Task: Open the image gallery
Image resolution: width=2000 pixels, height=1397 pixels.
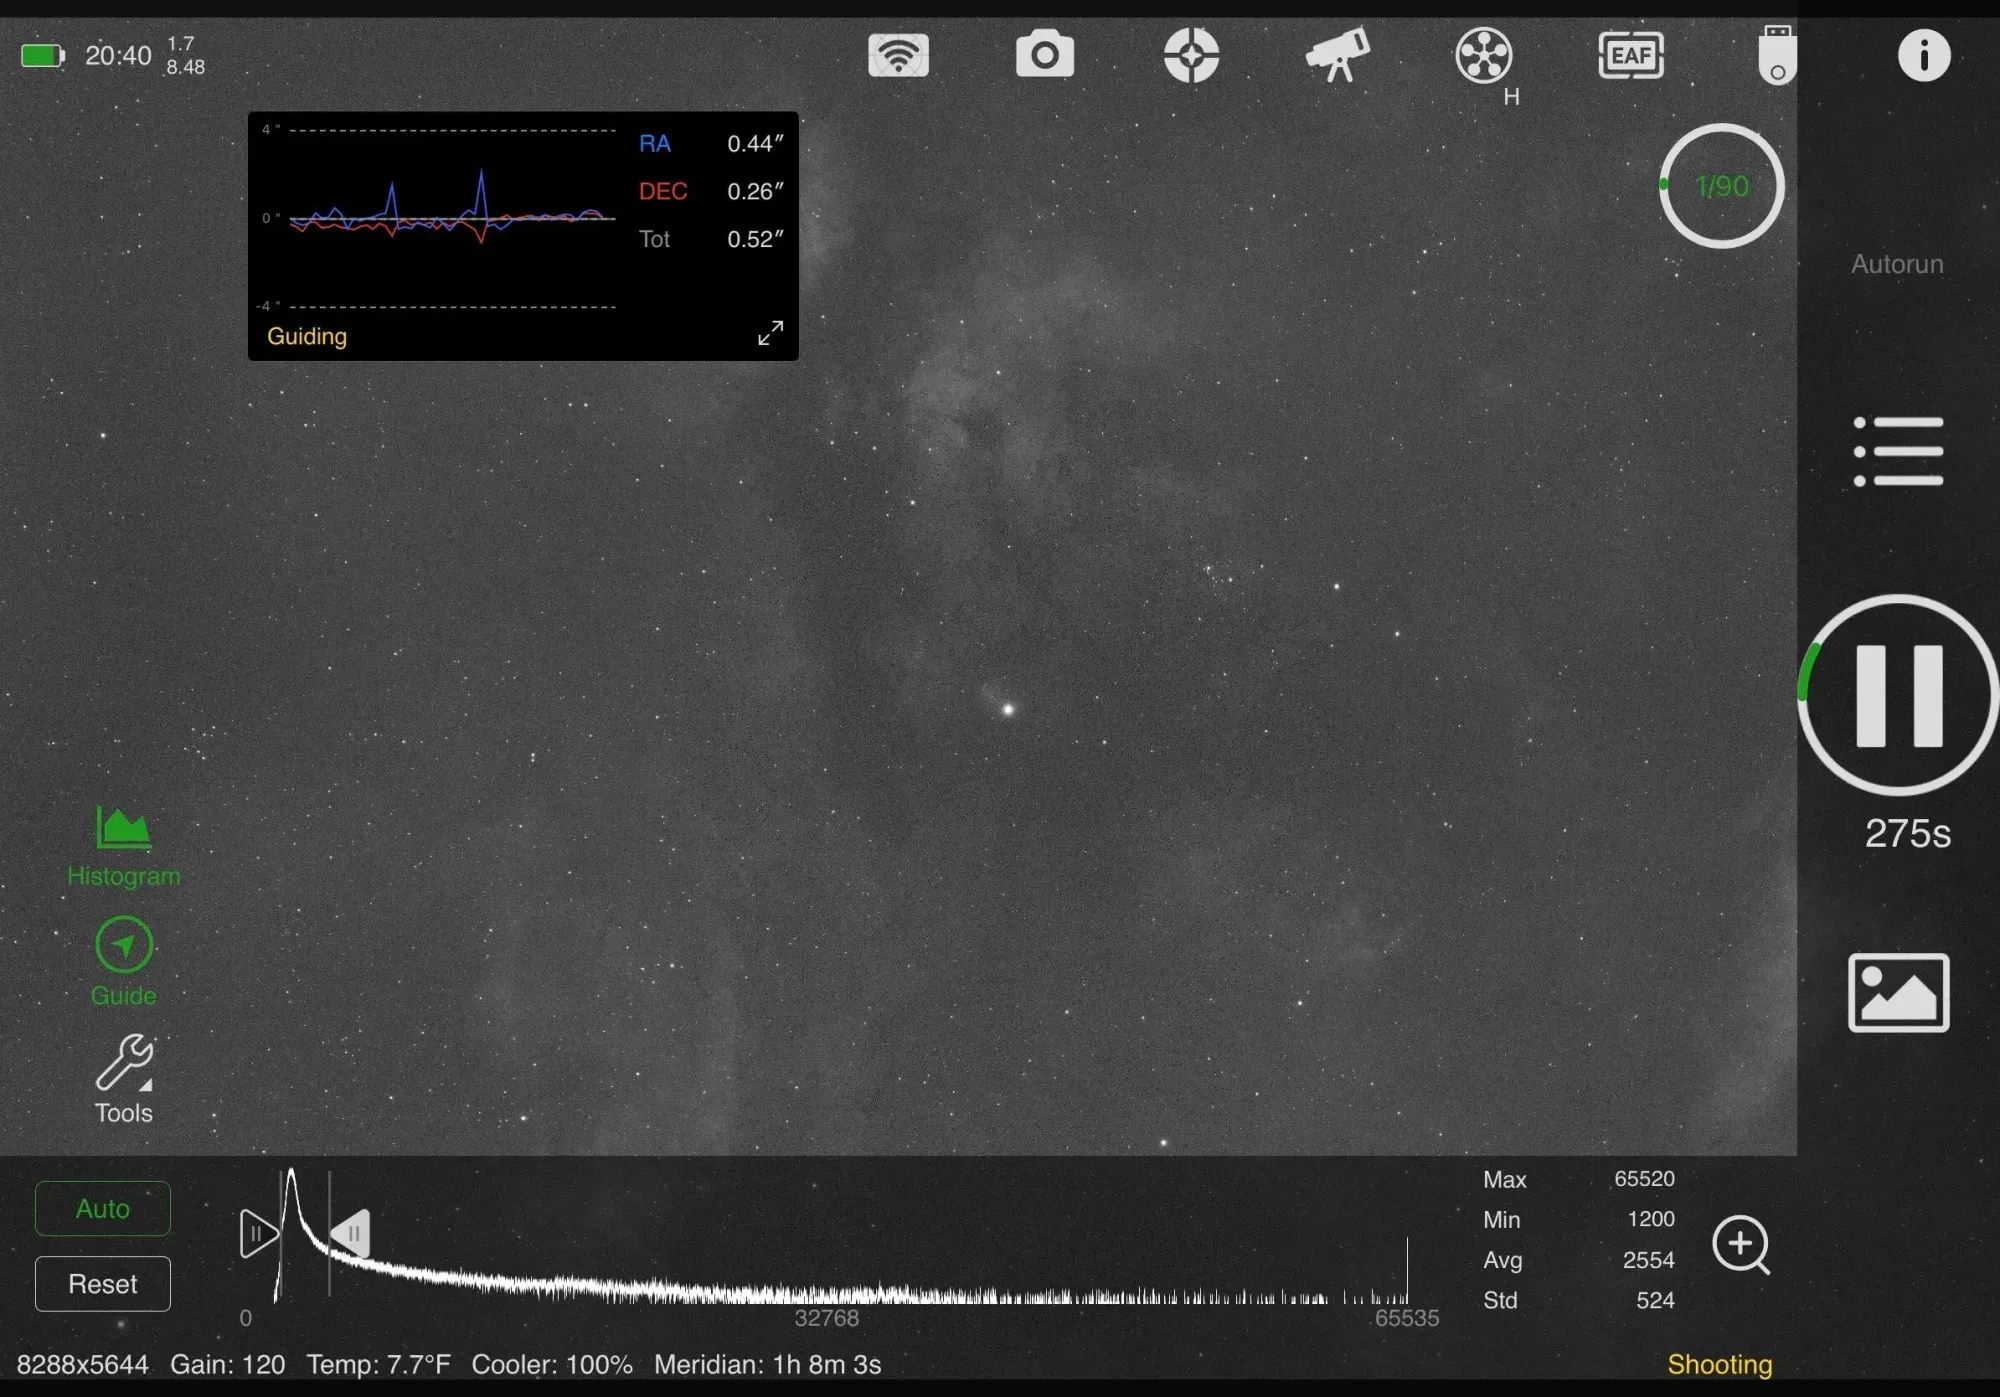Action: click(1897, 992)
